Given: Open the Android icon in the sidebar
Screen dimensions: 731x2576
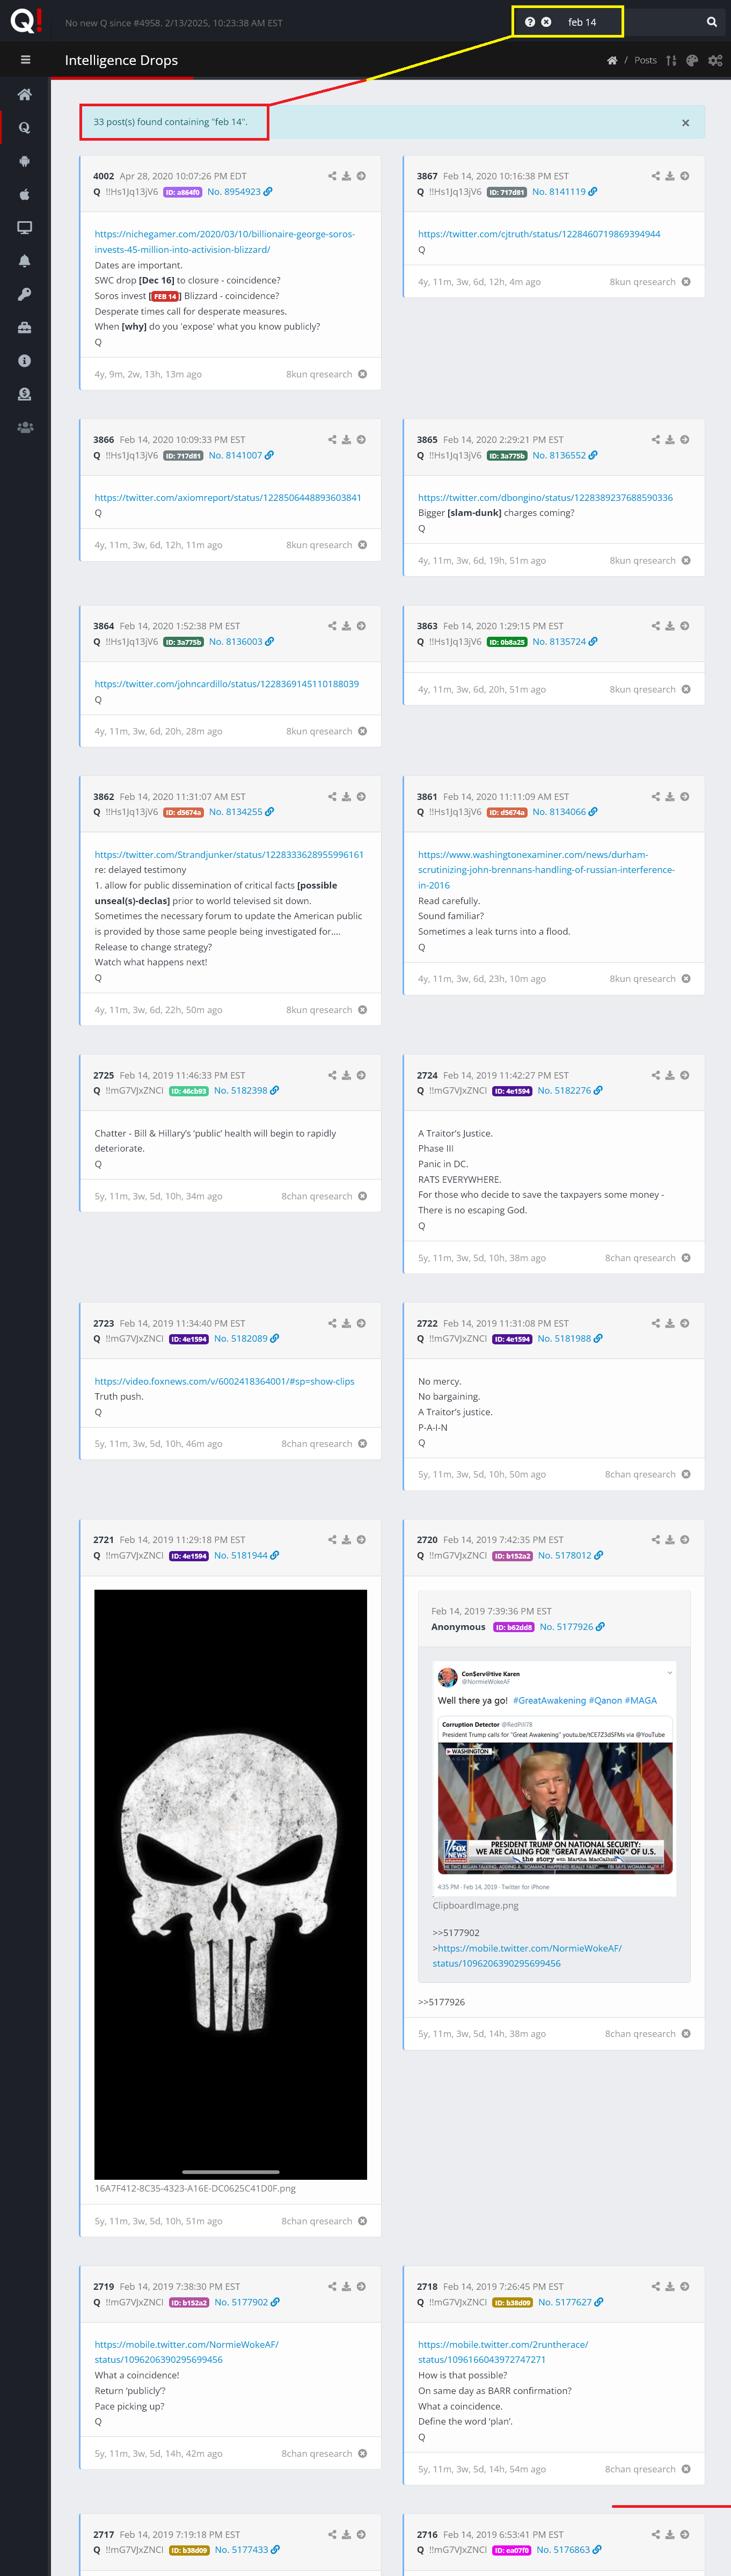Looking at the screenshot, I should [x=25, y=161].
